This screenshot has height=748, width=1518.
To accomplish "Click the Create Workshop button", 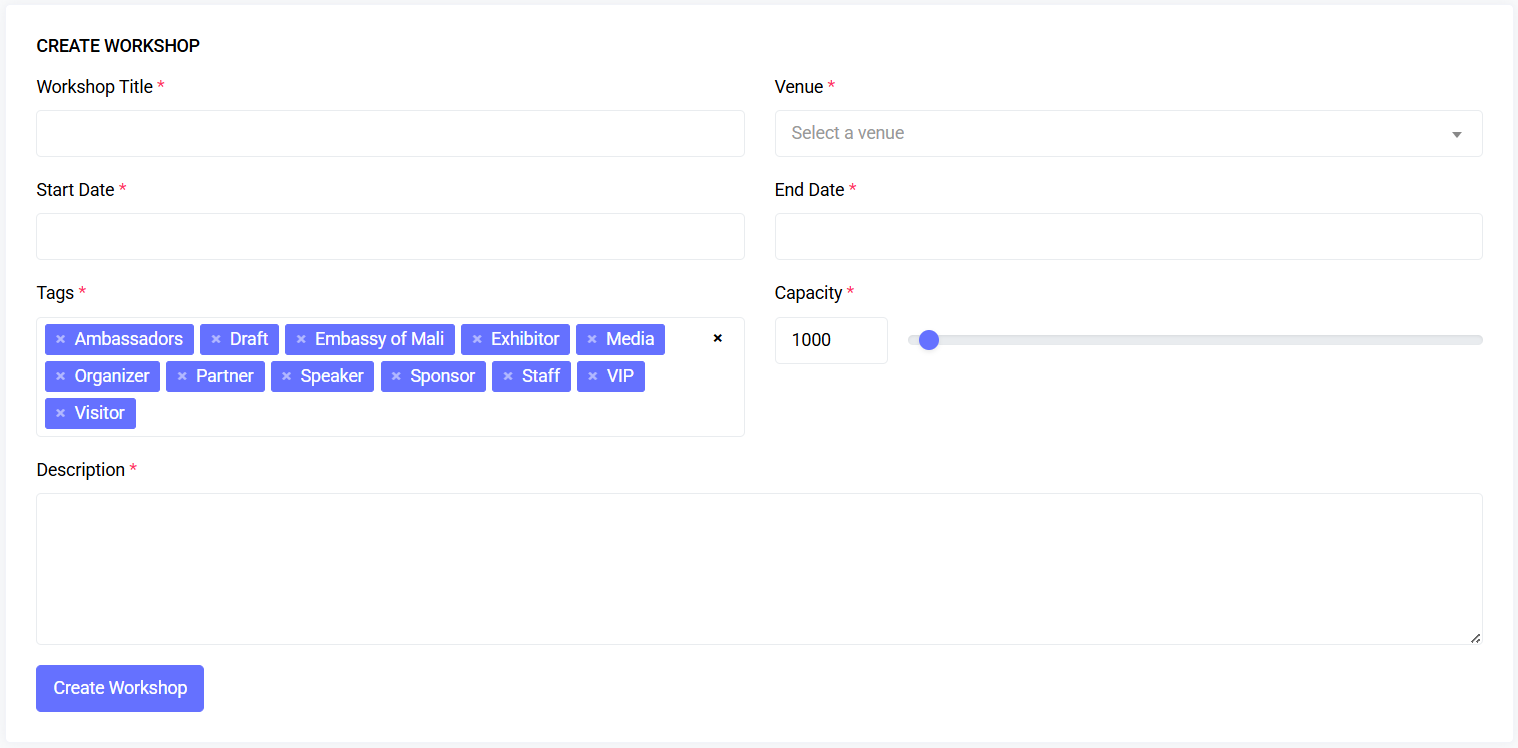I will [120, 688].
